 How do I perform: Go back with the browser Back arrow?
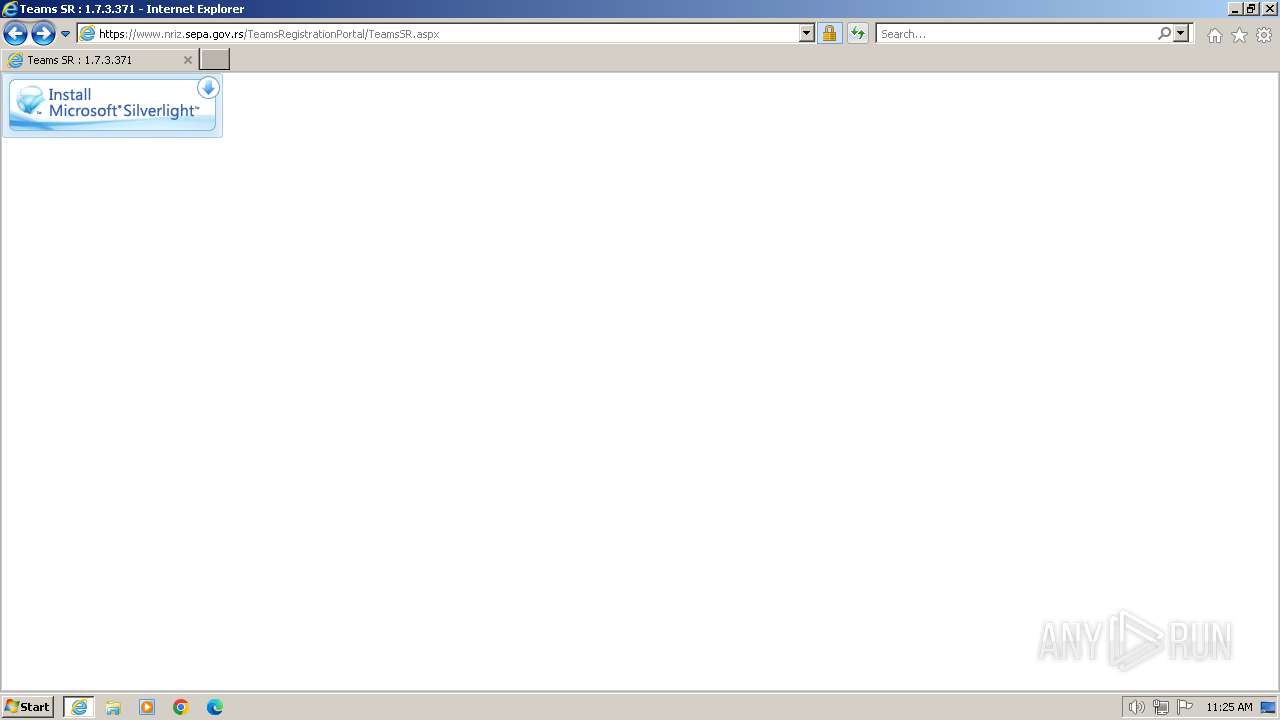15,34
